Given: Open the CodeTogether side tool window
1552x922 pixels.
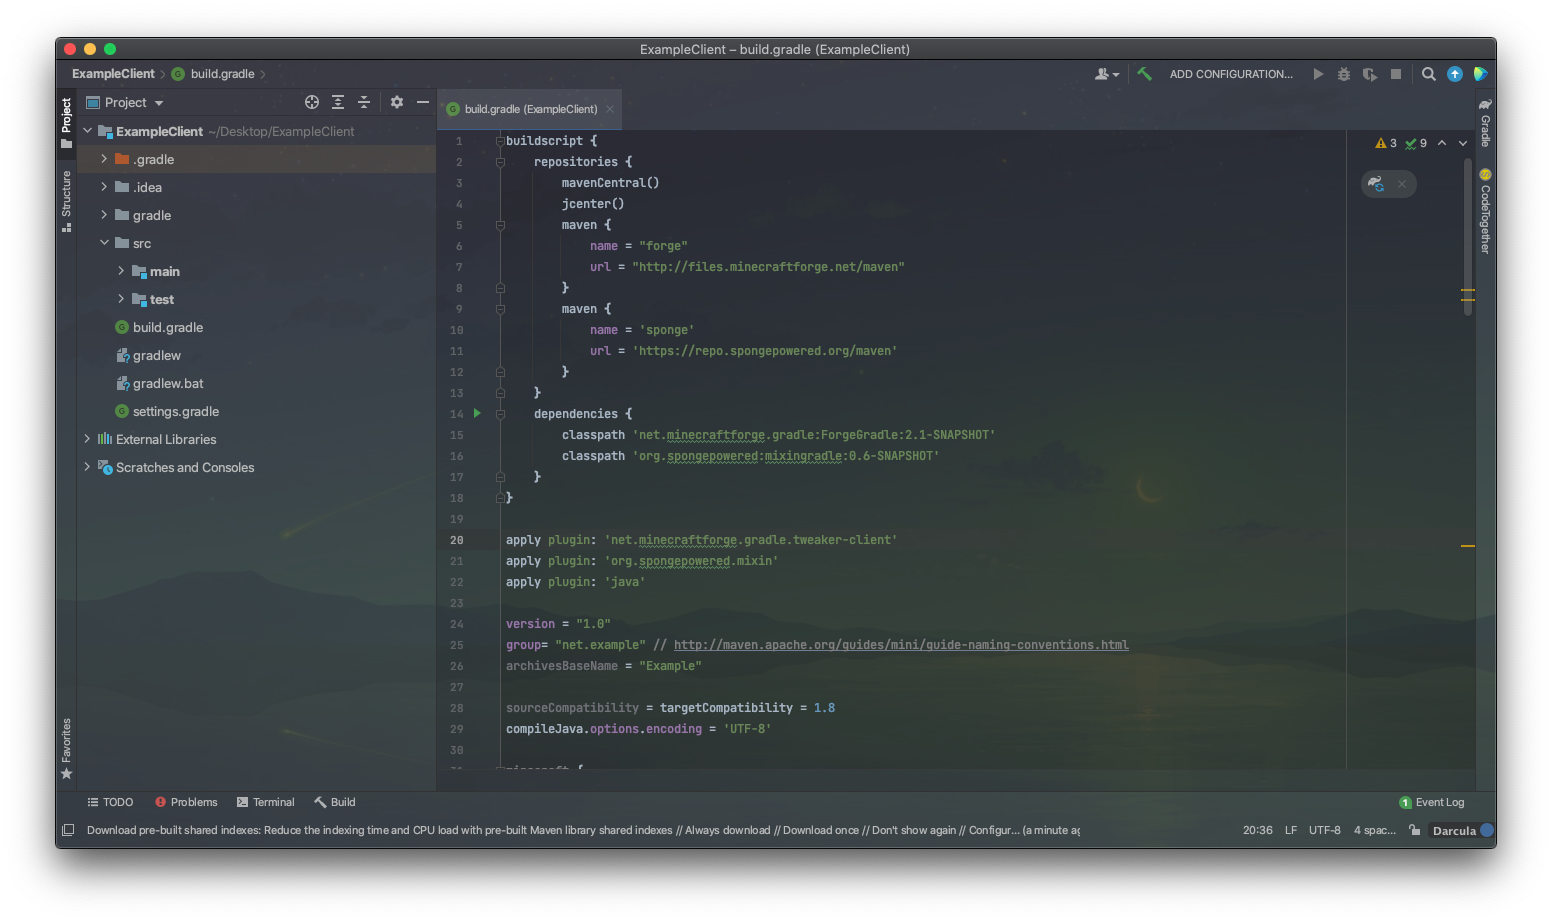Looking at the screenshot, I should [1485, 211].
